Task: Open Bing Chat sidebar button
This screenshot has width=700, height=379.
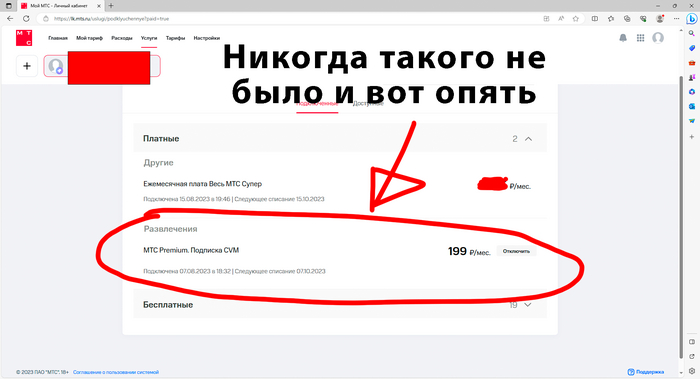Action: [x=692, y=19]
